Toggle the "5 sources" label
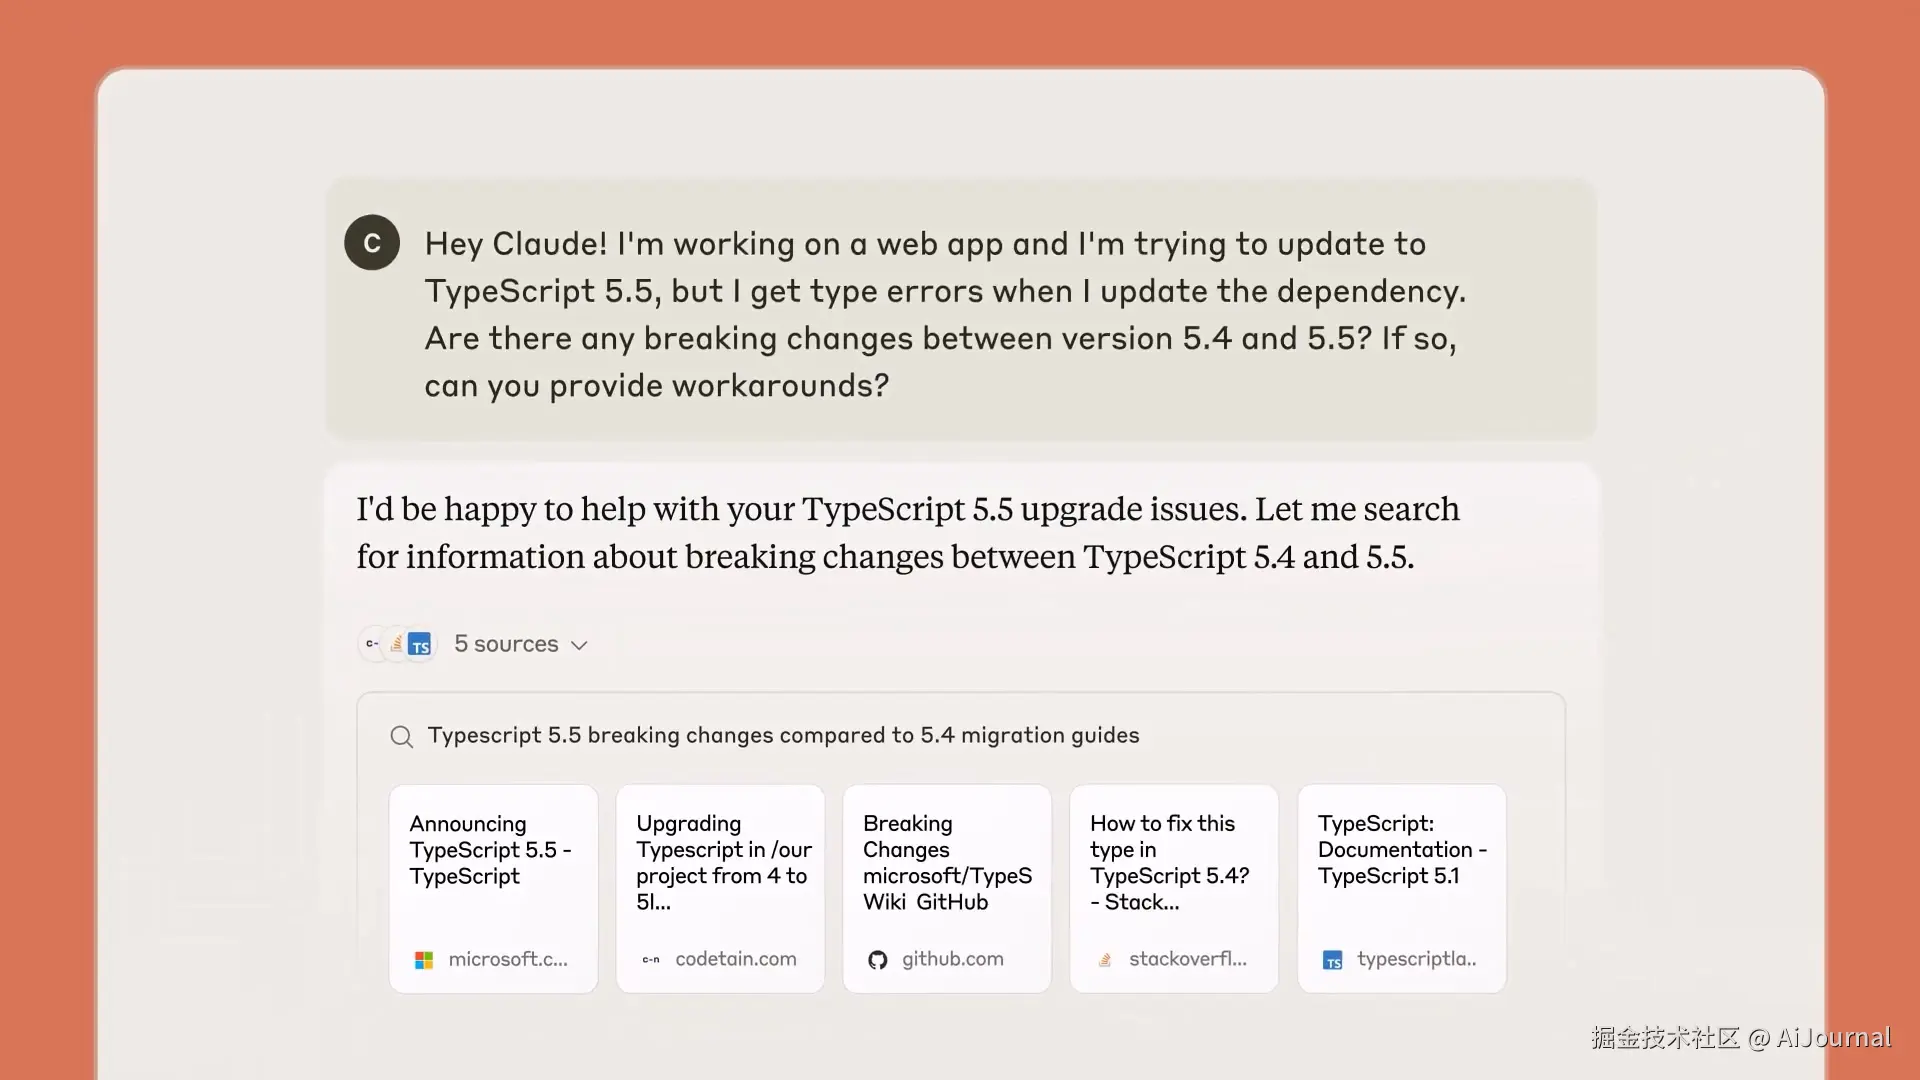Image resolution: width=1920 pixels, height=1080 pixels. click(506, 644)
